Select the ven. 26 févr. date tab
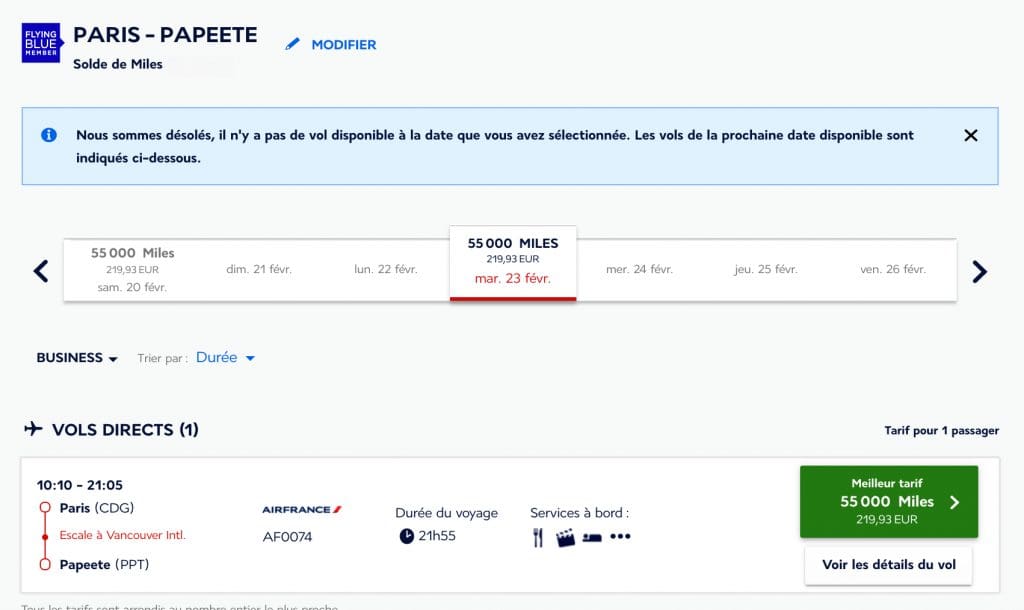1024x610 pixels. [893, 269]
